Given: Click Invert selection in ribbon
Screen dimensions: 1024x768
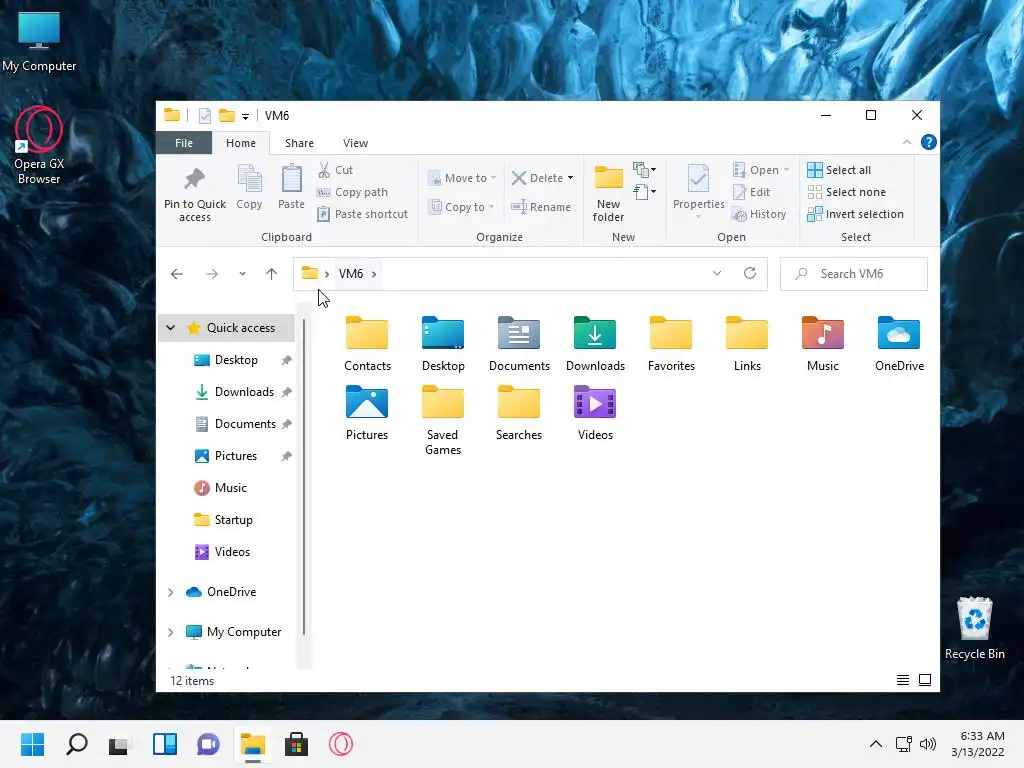Looking at the screenshot, I should (x=856, y=214).
